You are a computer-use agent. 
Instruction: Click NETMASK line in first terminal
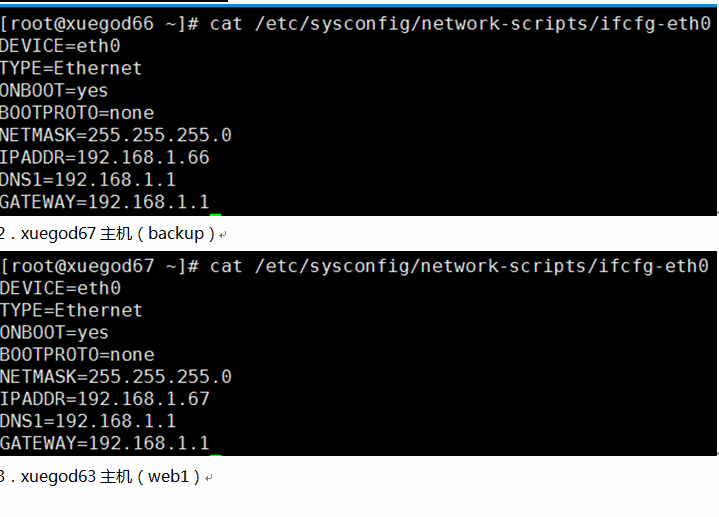pyautogui.click(x=116, y=135)
